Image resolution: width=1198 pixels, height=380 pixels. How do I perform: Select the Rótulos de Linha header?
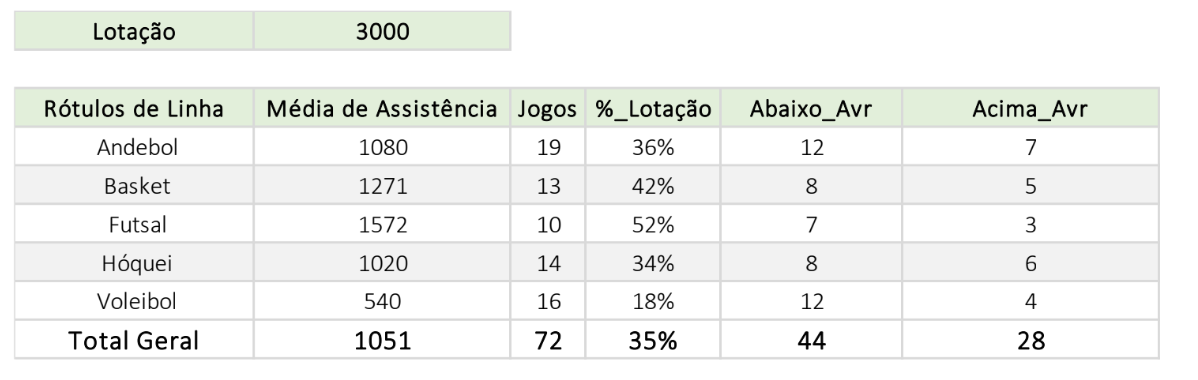pos(134,109)
